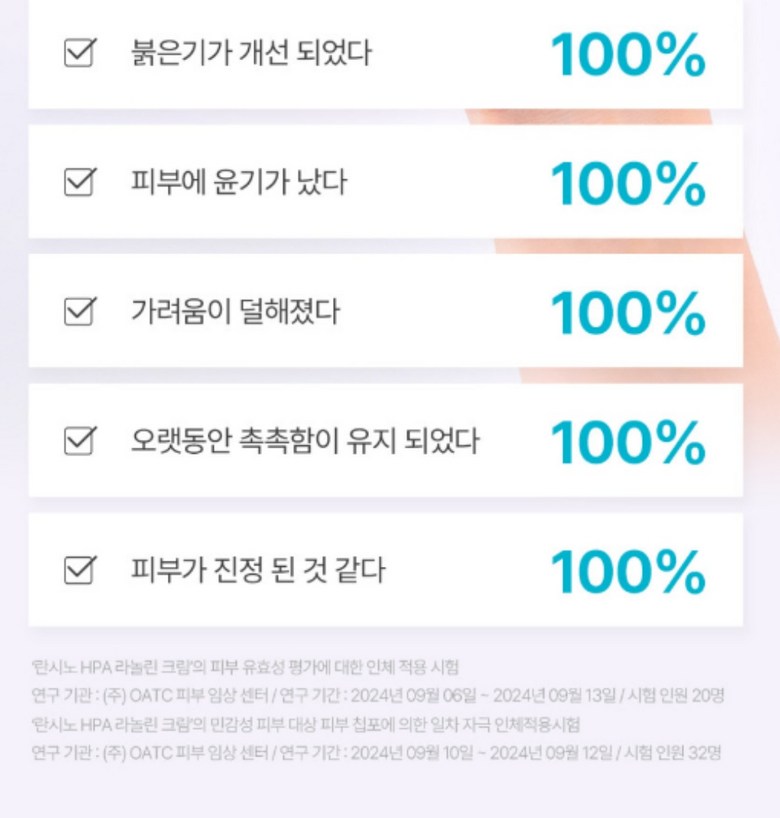
Task: Click the 100% value in the 윤기 row
Action: point(628,184)
